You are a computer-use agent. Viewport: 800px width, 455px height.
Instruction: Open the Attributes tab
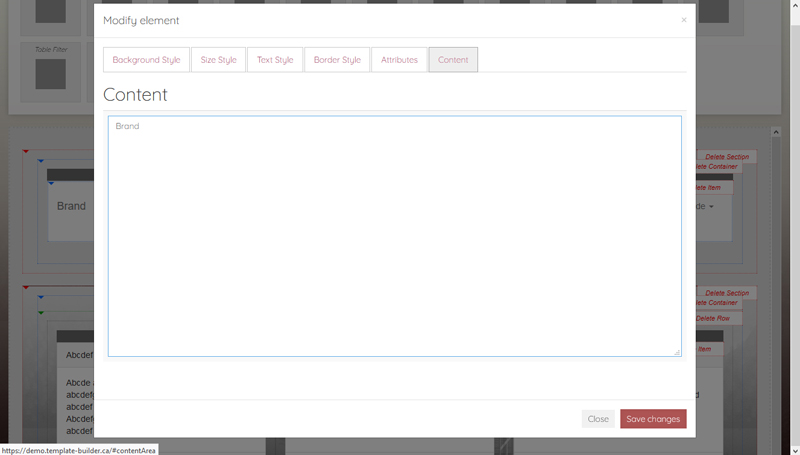[x=399, y=60]
